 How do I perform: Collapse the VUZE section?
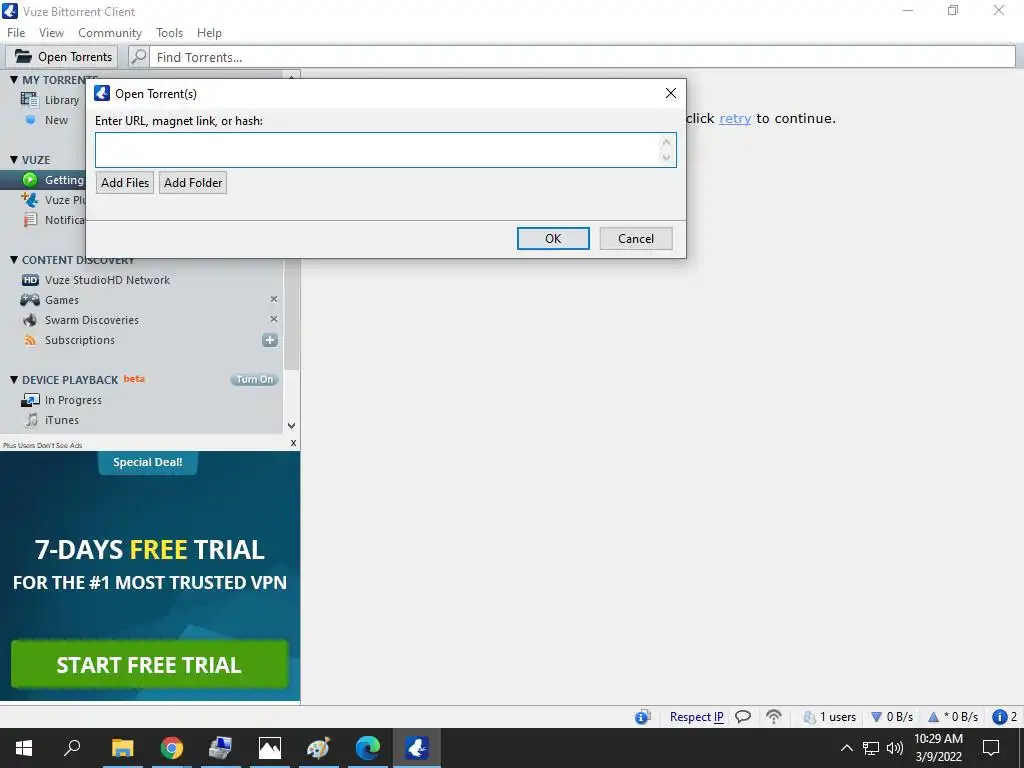[14, 159]
